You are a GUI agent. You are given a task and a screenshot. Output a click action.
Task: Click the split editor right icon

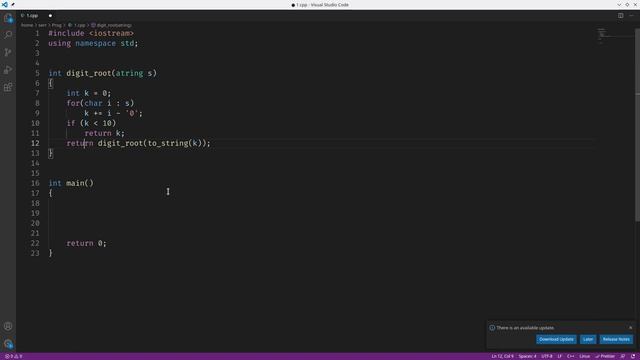tap(620, 16)
